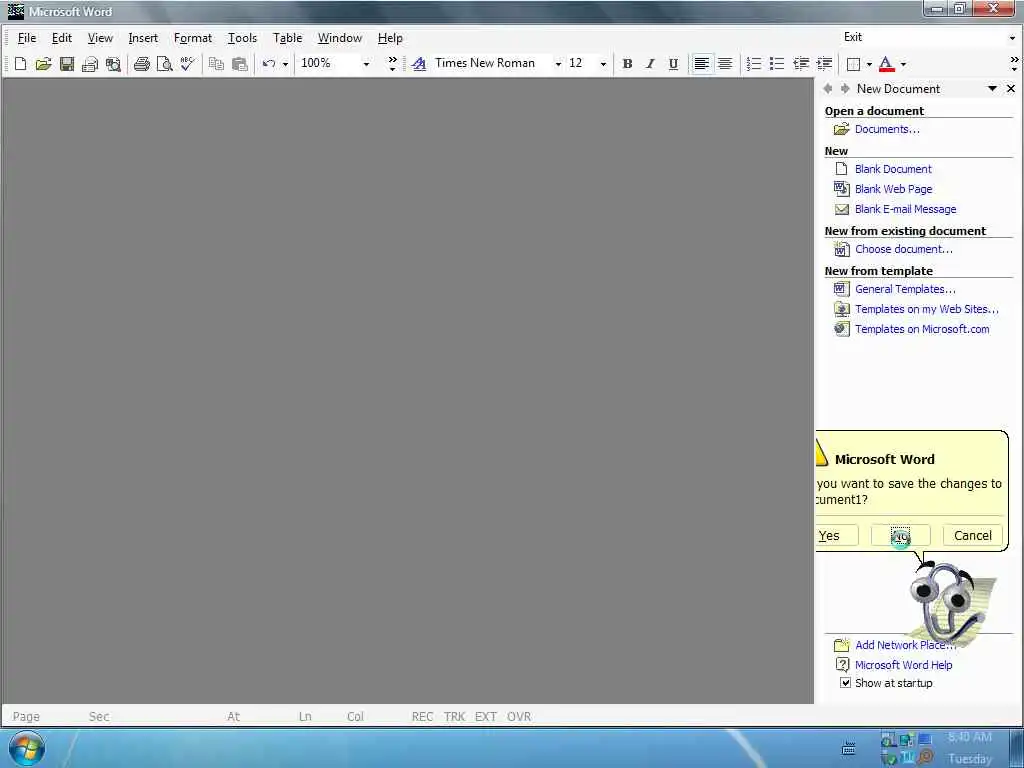Click Increase Indent icon
The image size is (1024, 768).
(824, 63)
